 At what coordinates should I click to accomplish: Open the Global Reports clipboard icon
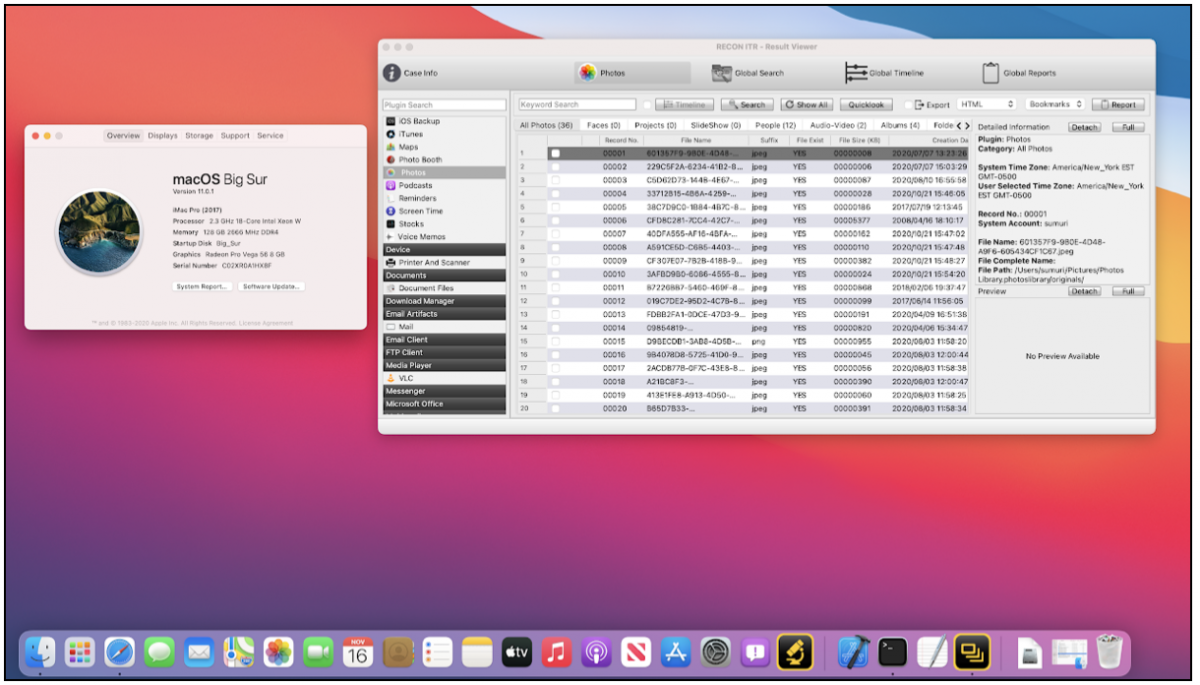click(990, 73)
